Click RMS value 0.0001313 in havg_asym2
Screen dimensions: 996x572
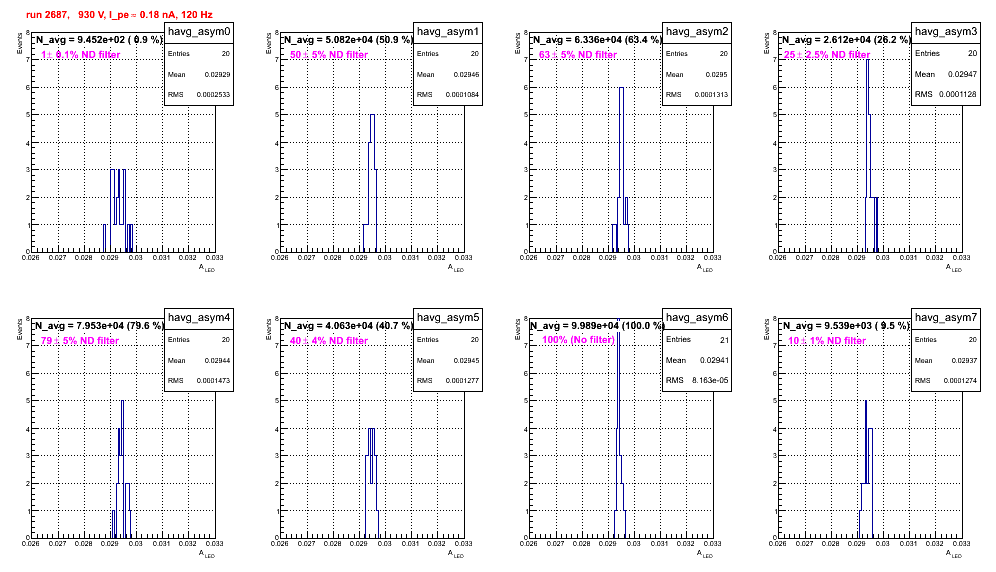[711, 95]
